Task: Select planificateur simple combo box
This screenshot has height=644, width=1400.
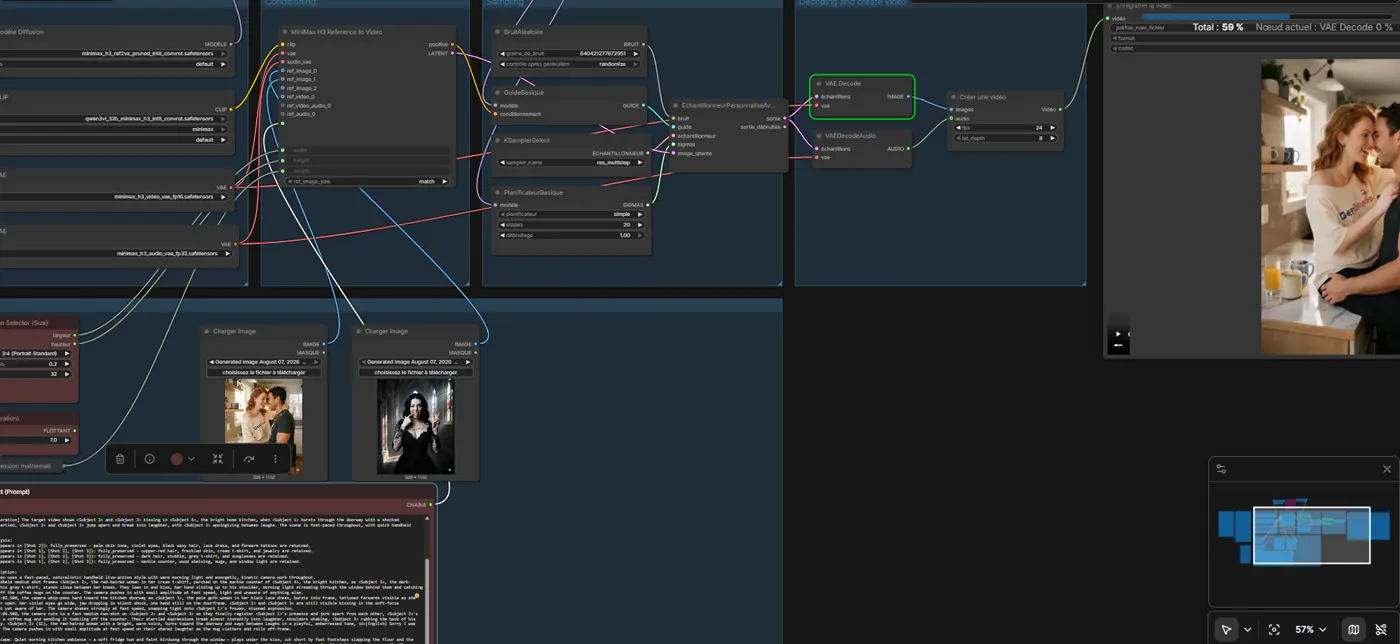Action: pos(571,214)
